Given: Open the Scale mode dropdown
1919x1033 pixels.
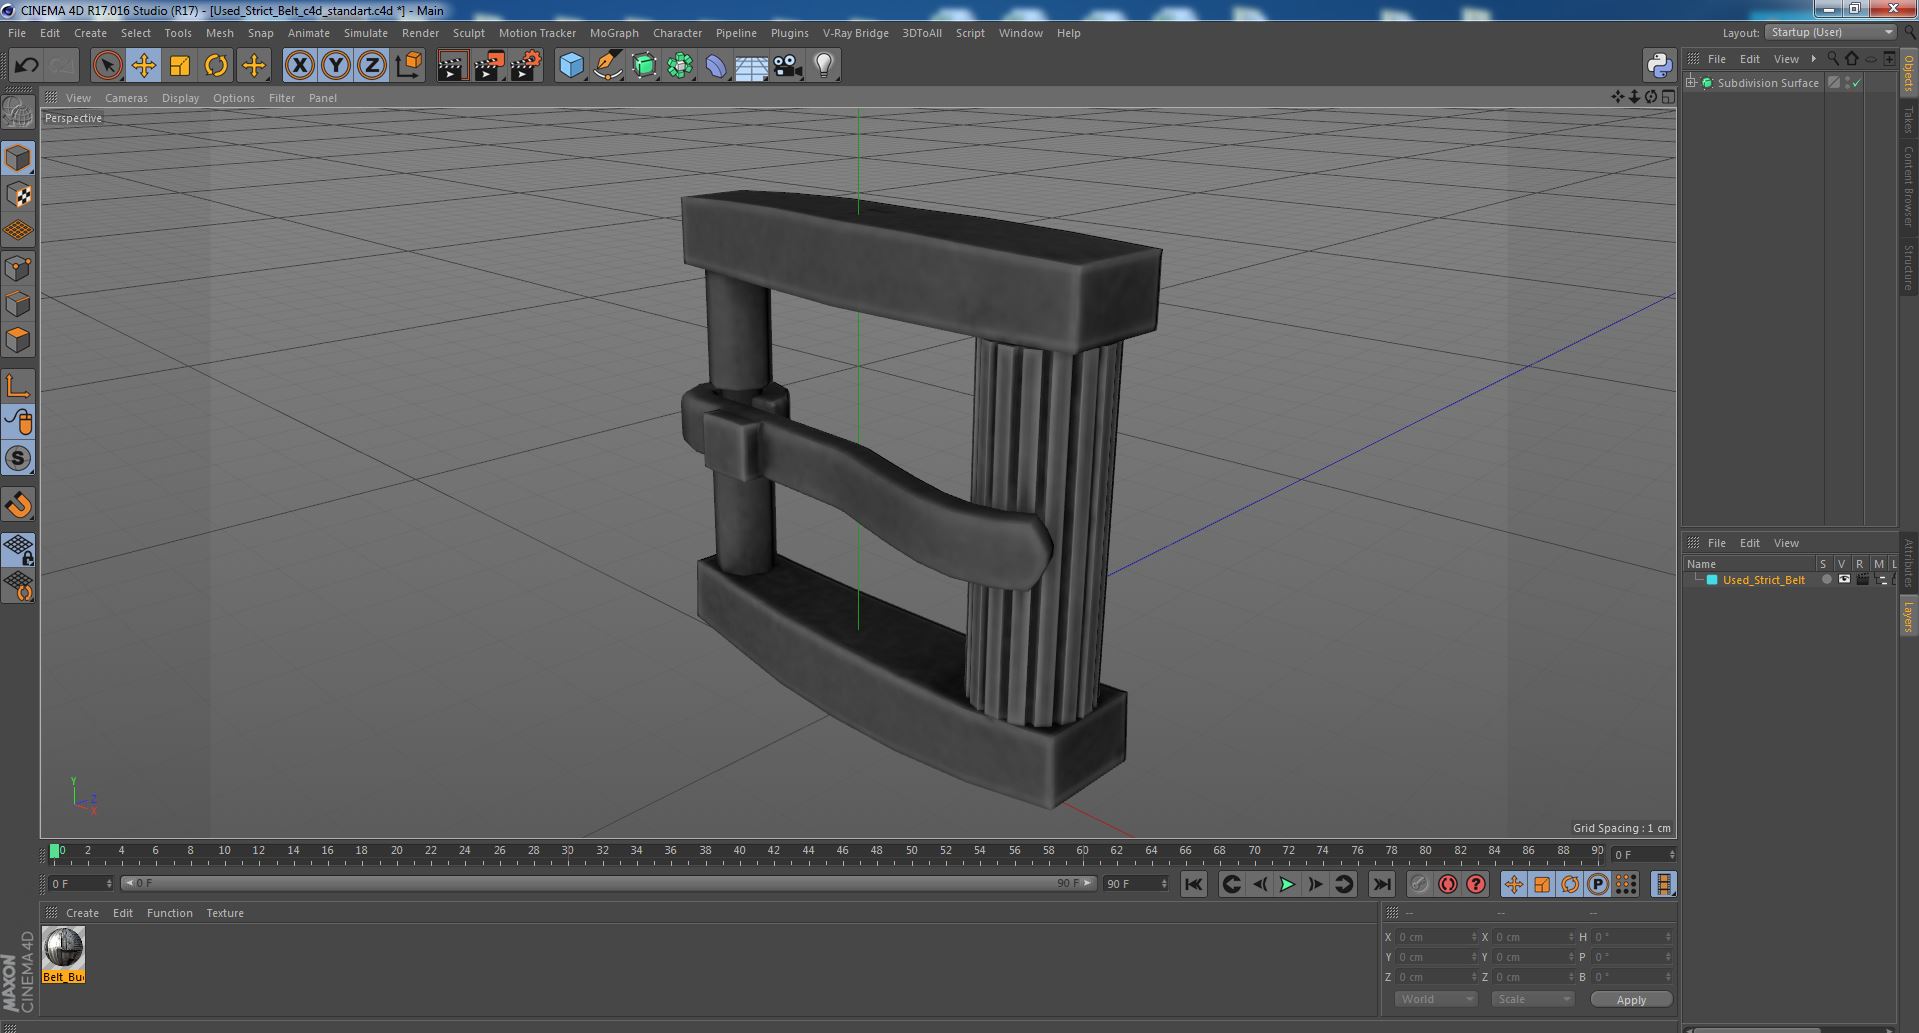Looking at the screenshot, I should coord(1532,999).
